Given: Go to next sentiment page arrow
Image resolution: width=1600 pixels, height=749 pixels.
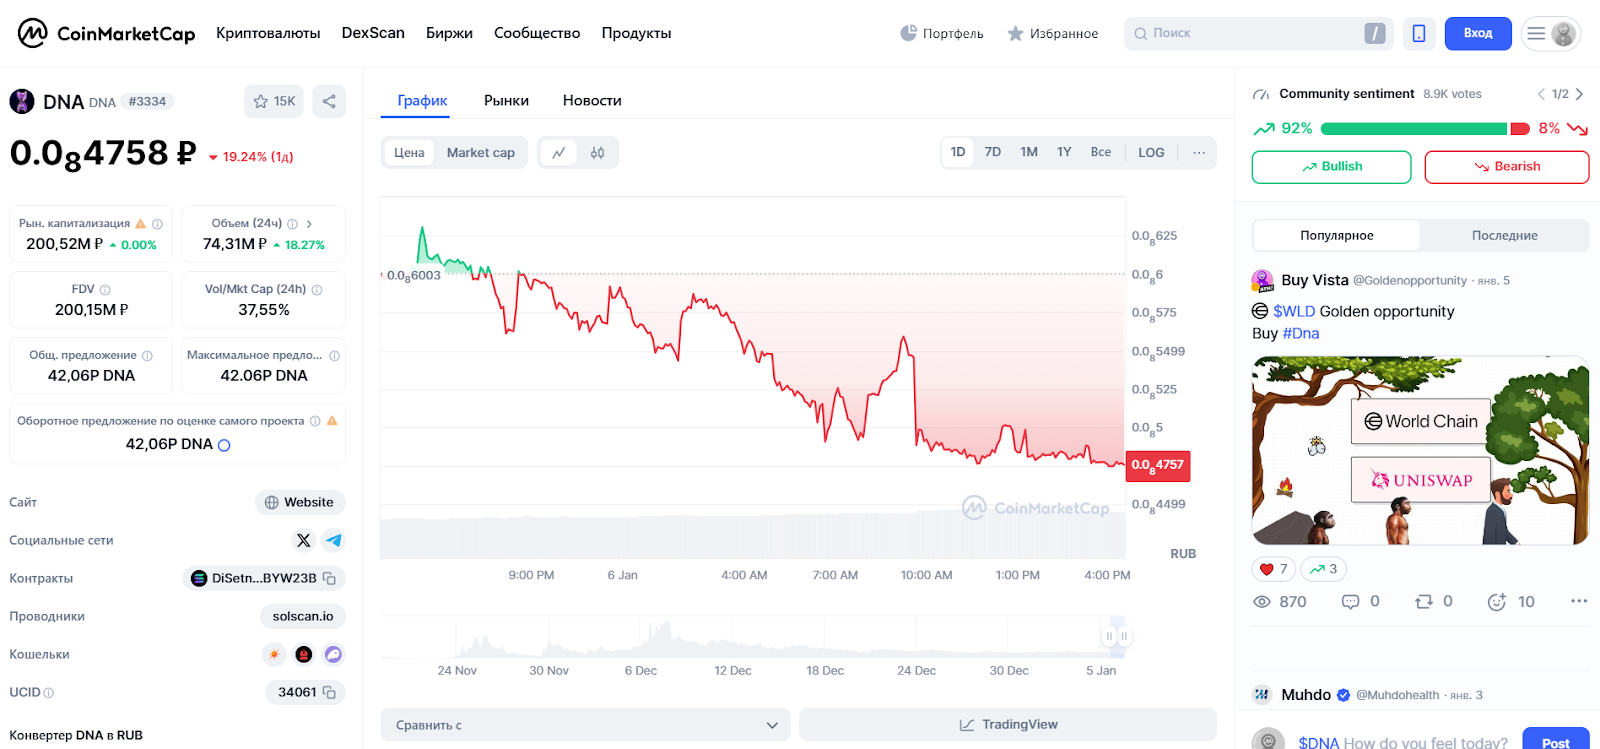Looking at the screenshot, I should [x=1580, y=94].
